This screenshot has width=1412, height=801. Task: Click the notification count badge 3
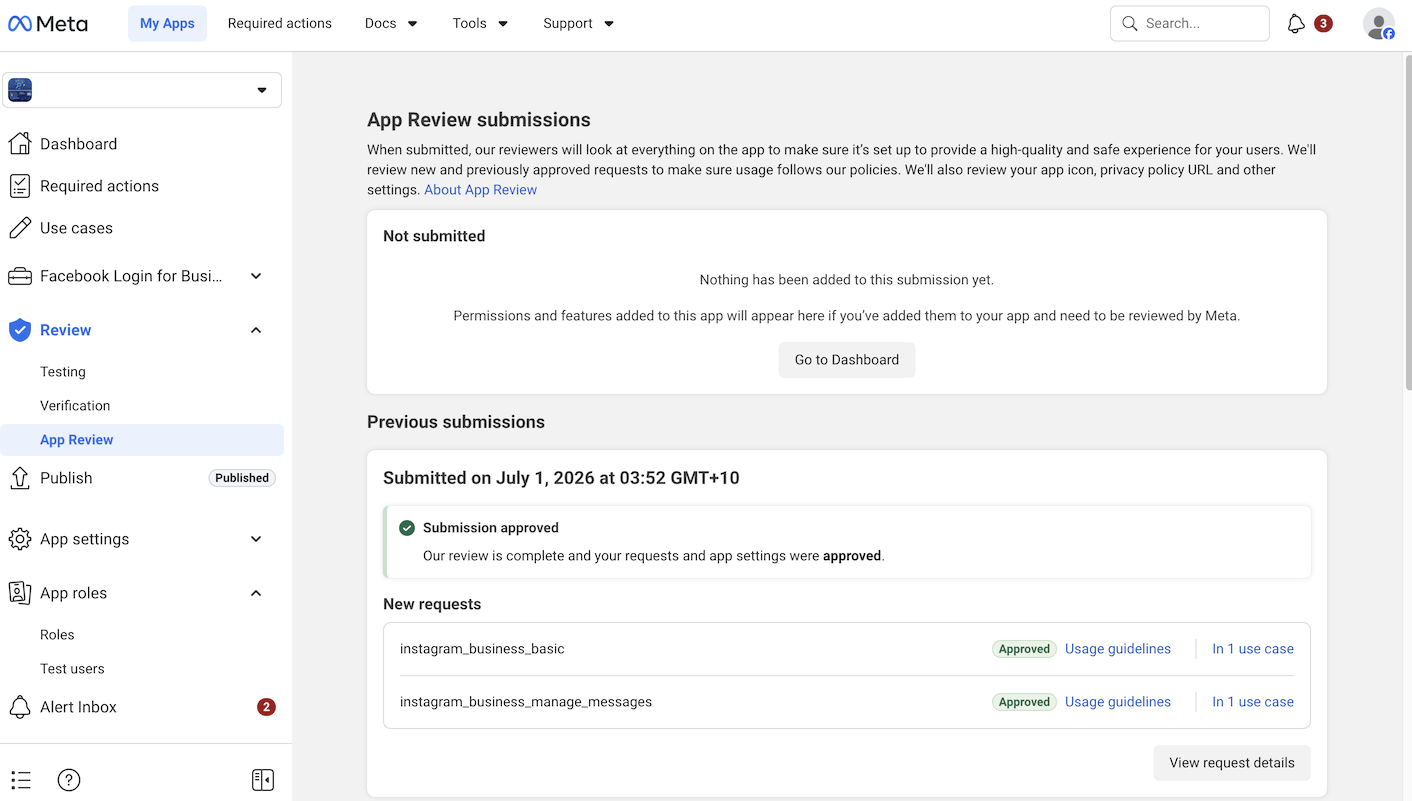point(1323,23)
